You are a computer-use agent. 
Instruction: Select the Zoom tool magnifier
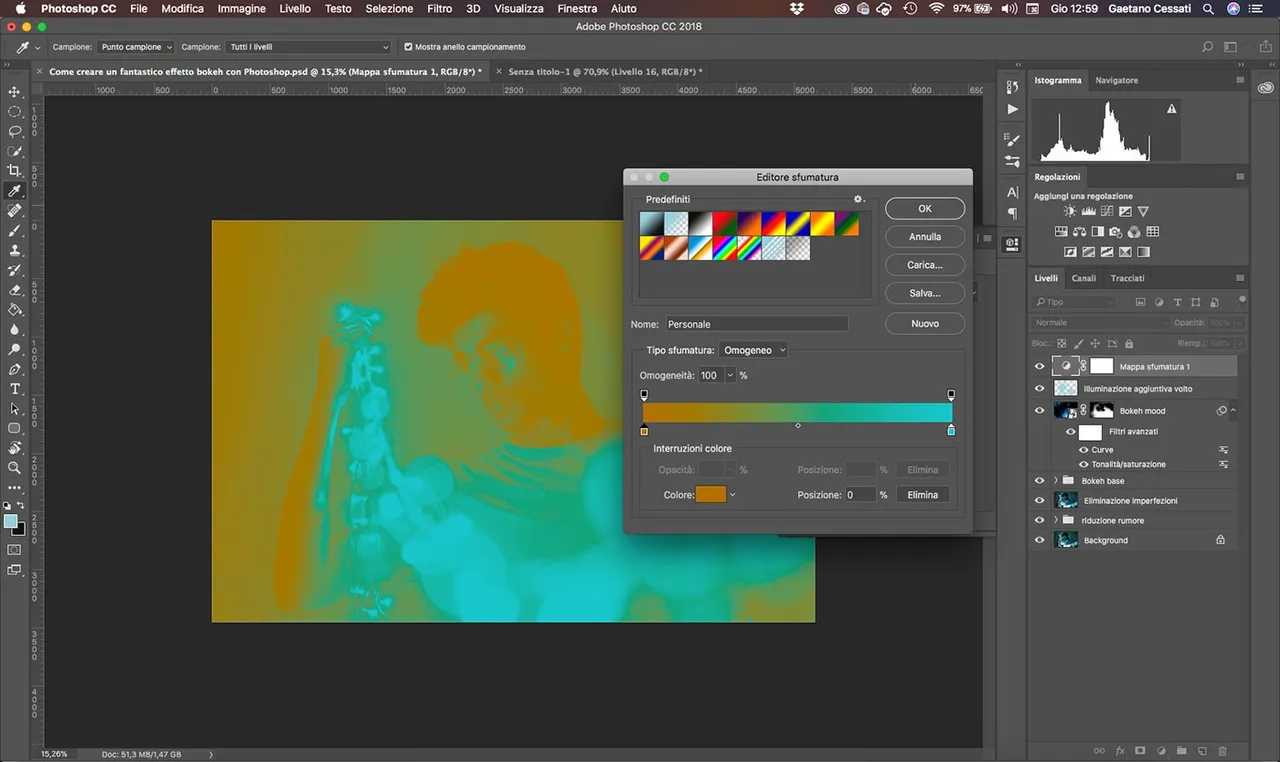point(15,467)
